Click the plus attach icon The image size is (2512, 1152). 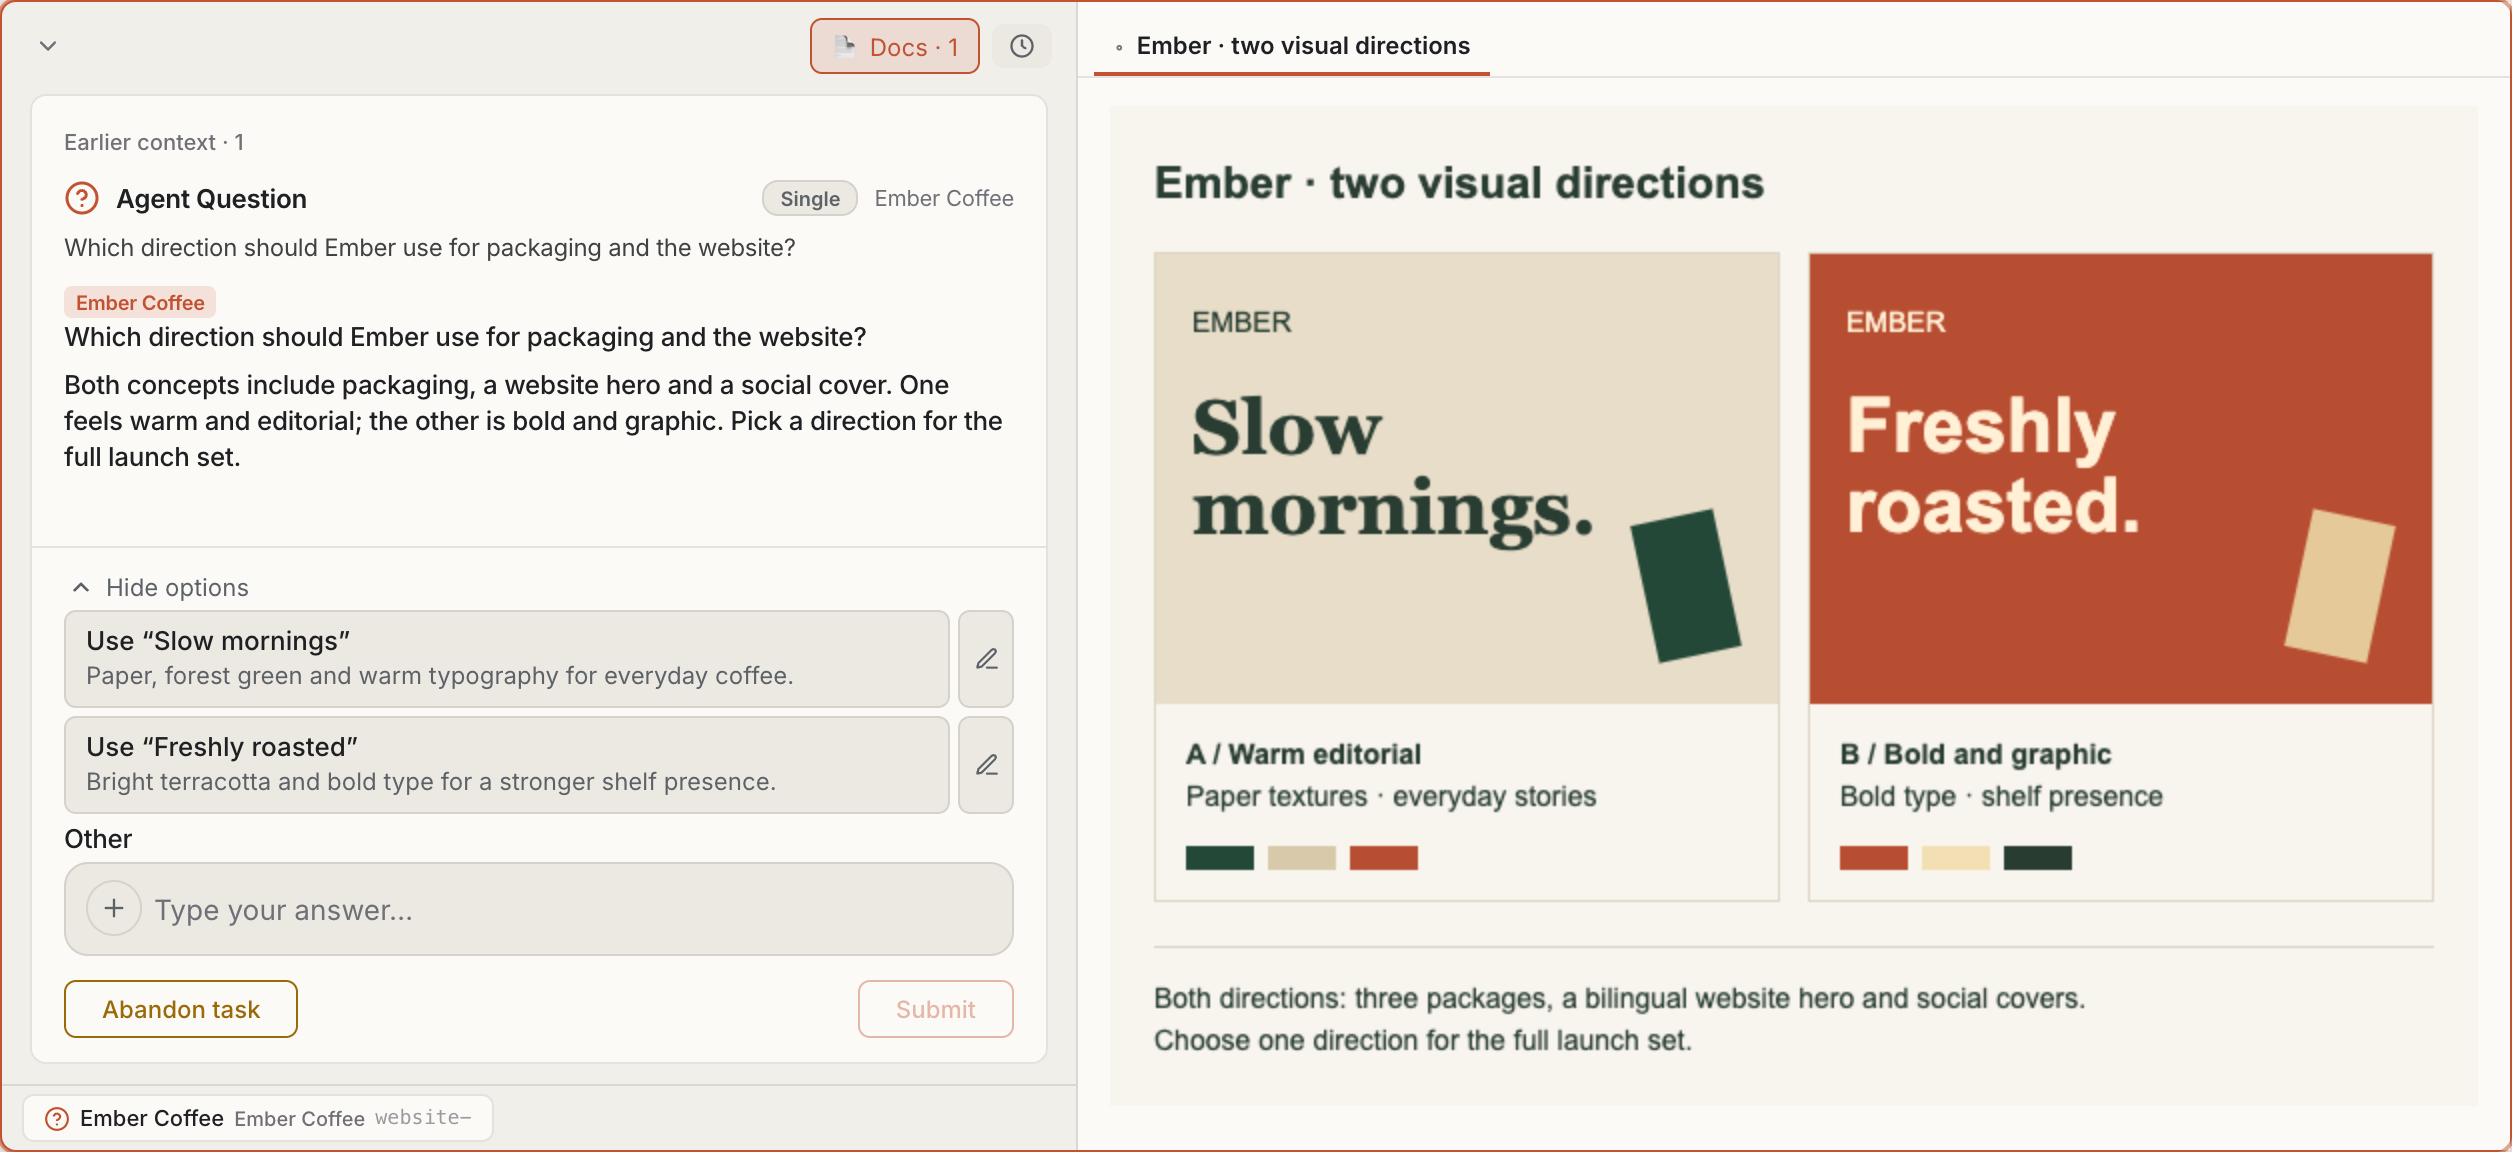(114, 908)
